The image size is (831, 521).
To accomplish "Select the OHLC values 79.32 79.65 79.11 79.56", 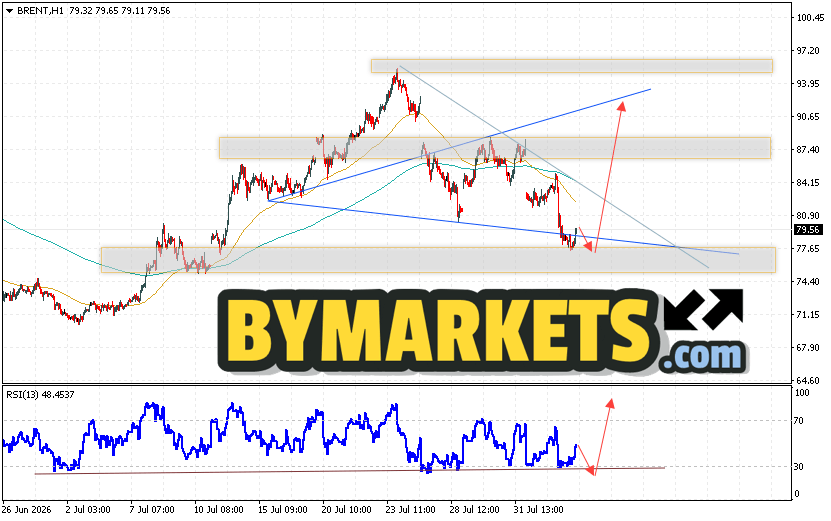I will 120,11.
